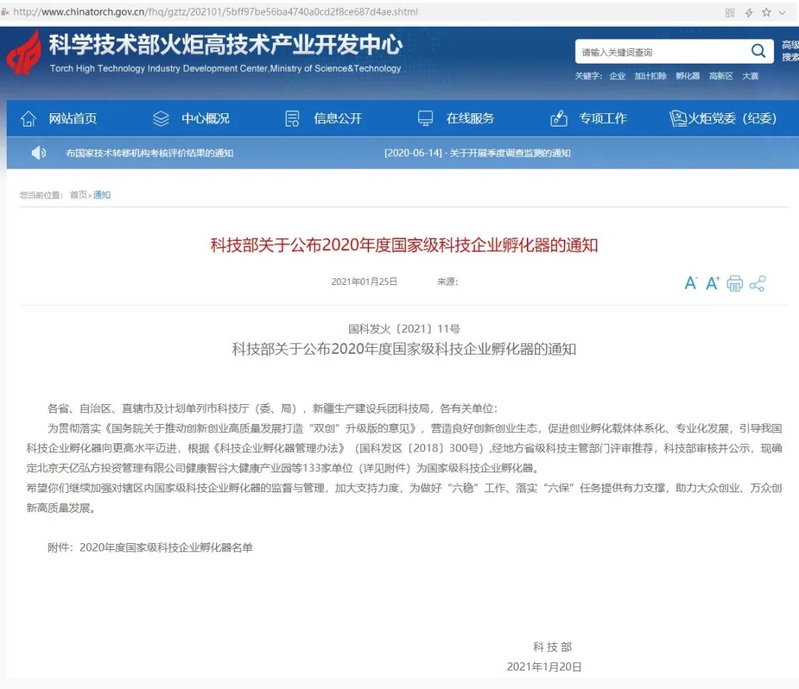Click the browser lightning bolt icon
This screenshot has height=689, width=799.
tap(749, 12)
